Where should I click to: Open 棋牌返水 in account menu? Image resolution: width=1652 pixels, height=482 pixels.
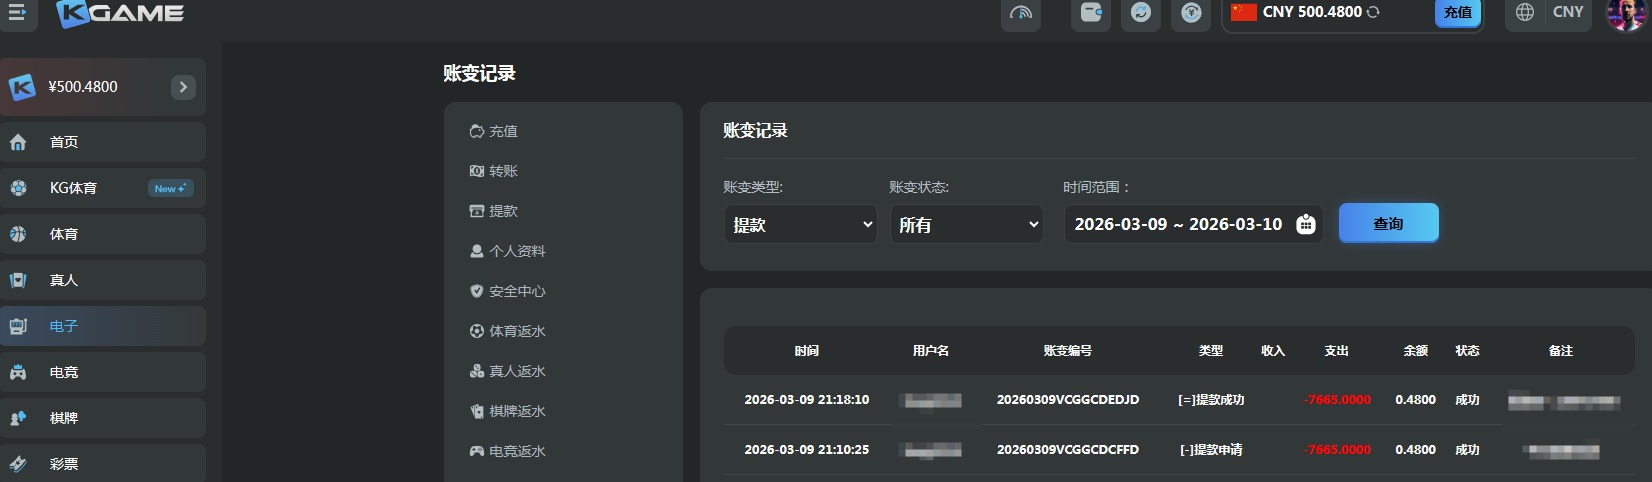(508, 411)
